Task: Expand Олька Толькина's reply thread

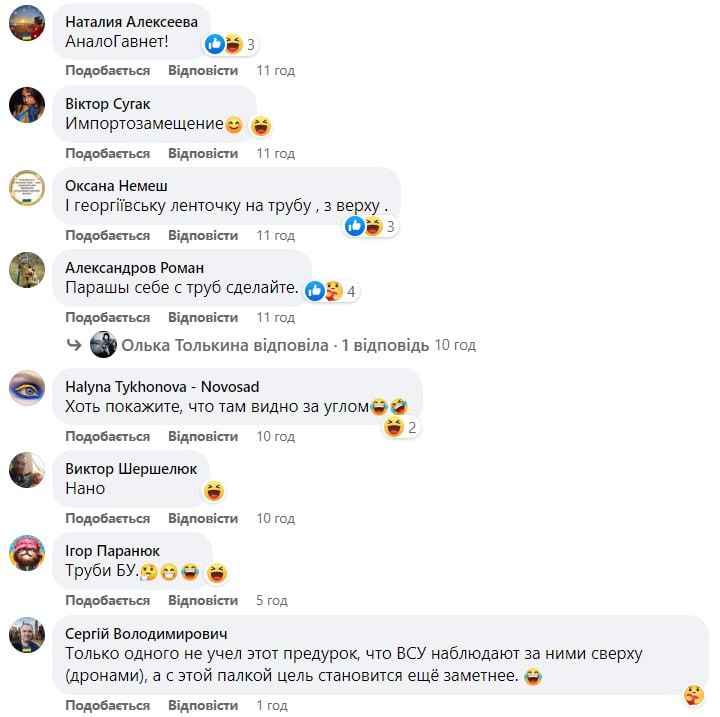Action: pyautogui.click(x=275, y=345)
